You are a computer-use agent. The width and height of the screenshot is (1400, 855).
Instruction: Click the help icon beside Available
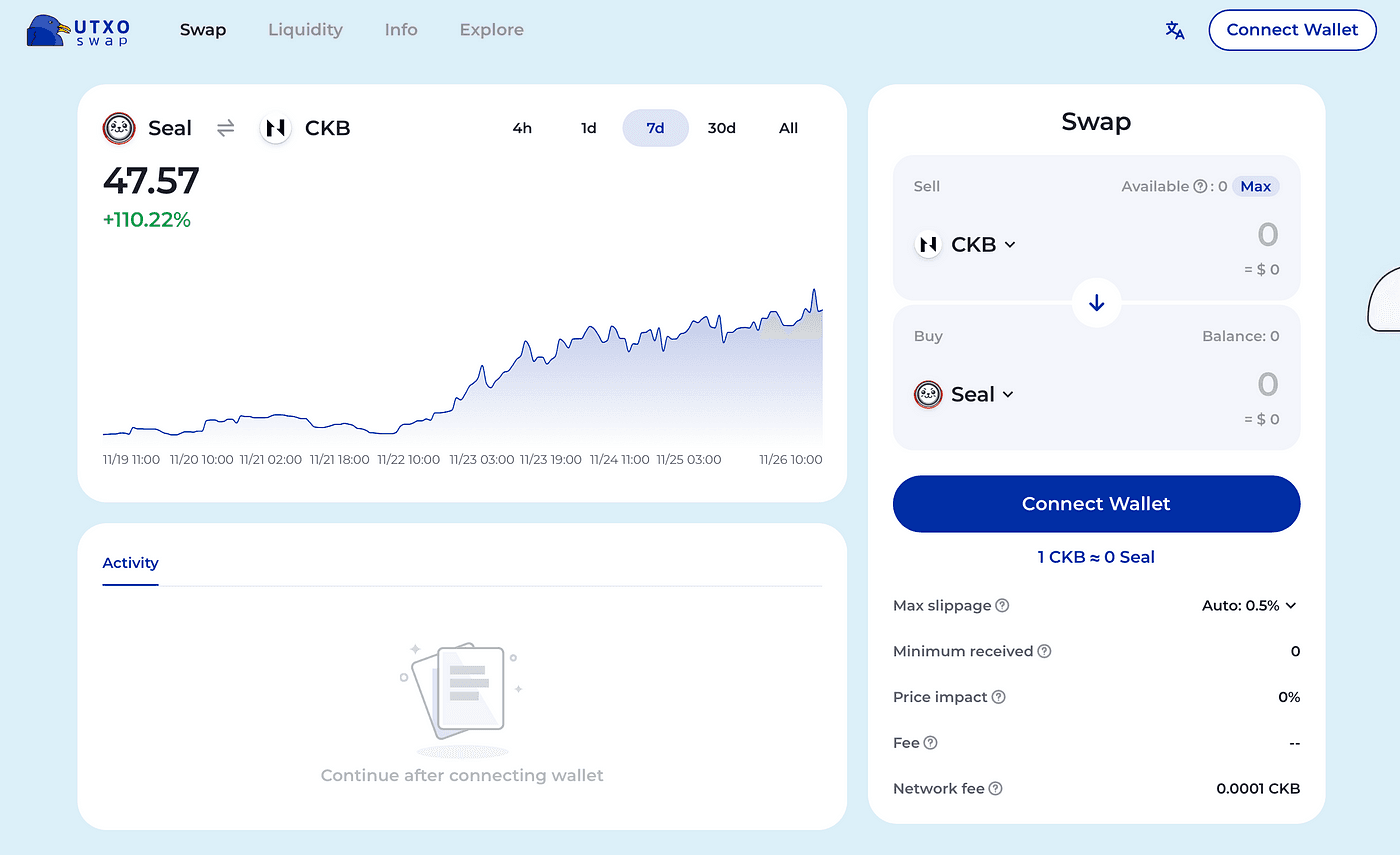pyautogui.click(x=1200, y=186)
